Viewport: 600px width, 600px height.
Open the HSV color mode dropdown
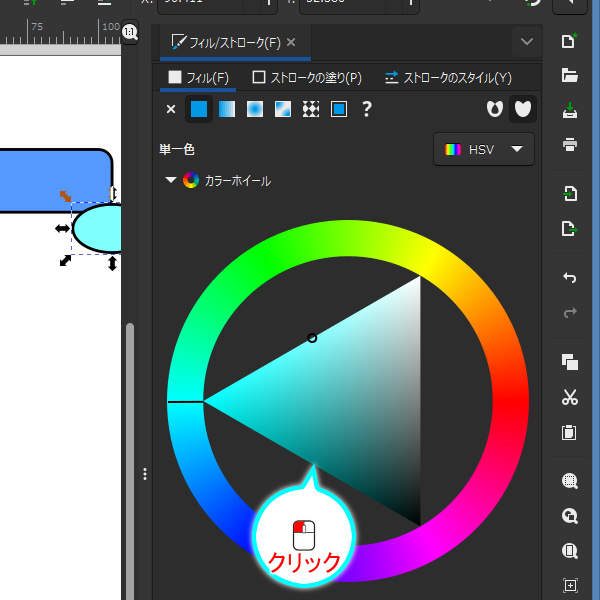coord(484,149)
